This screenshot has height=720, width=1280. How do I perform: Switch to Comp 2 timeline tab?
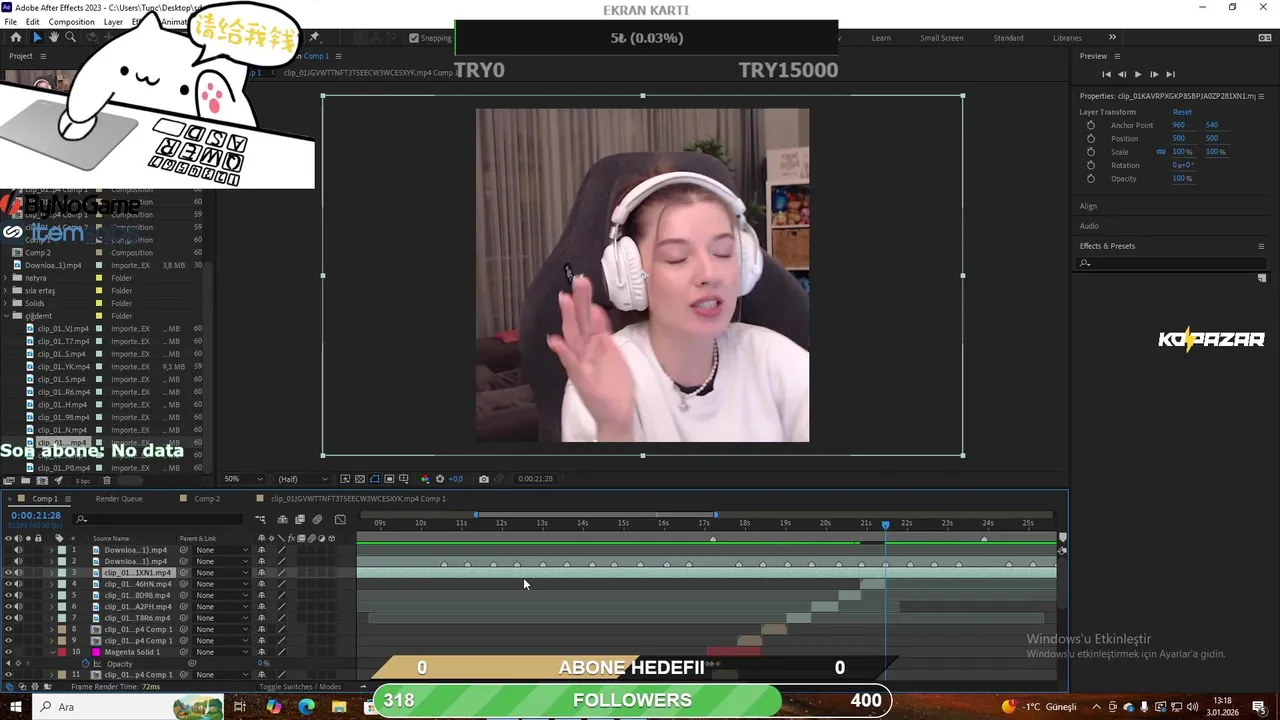coord(207,499)
